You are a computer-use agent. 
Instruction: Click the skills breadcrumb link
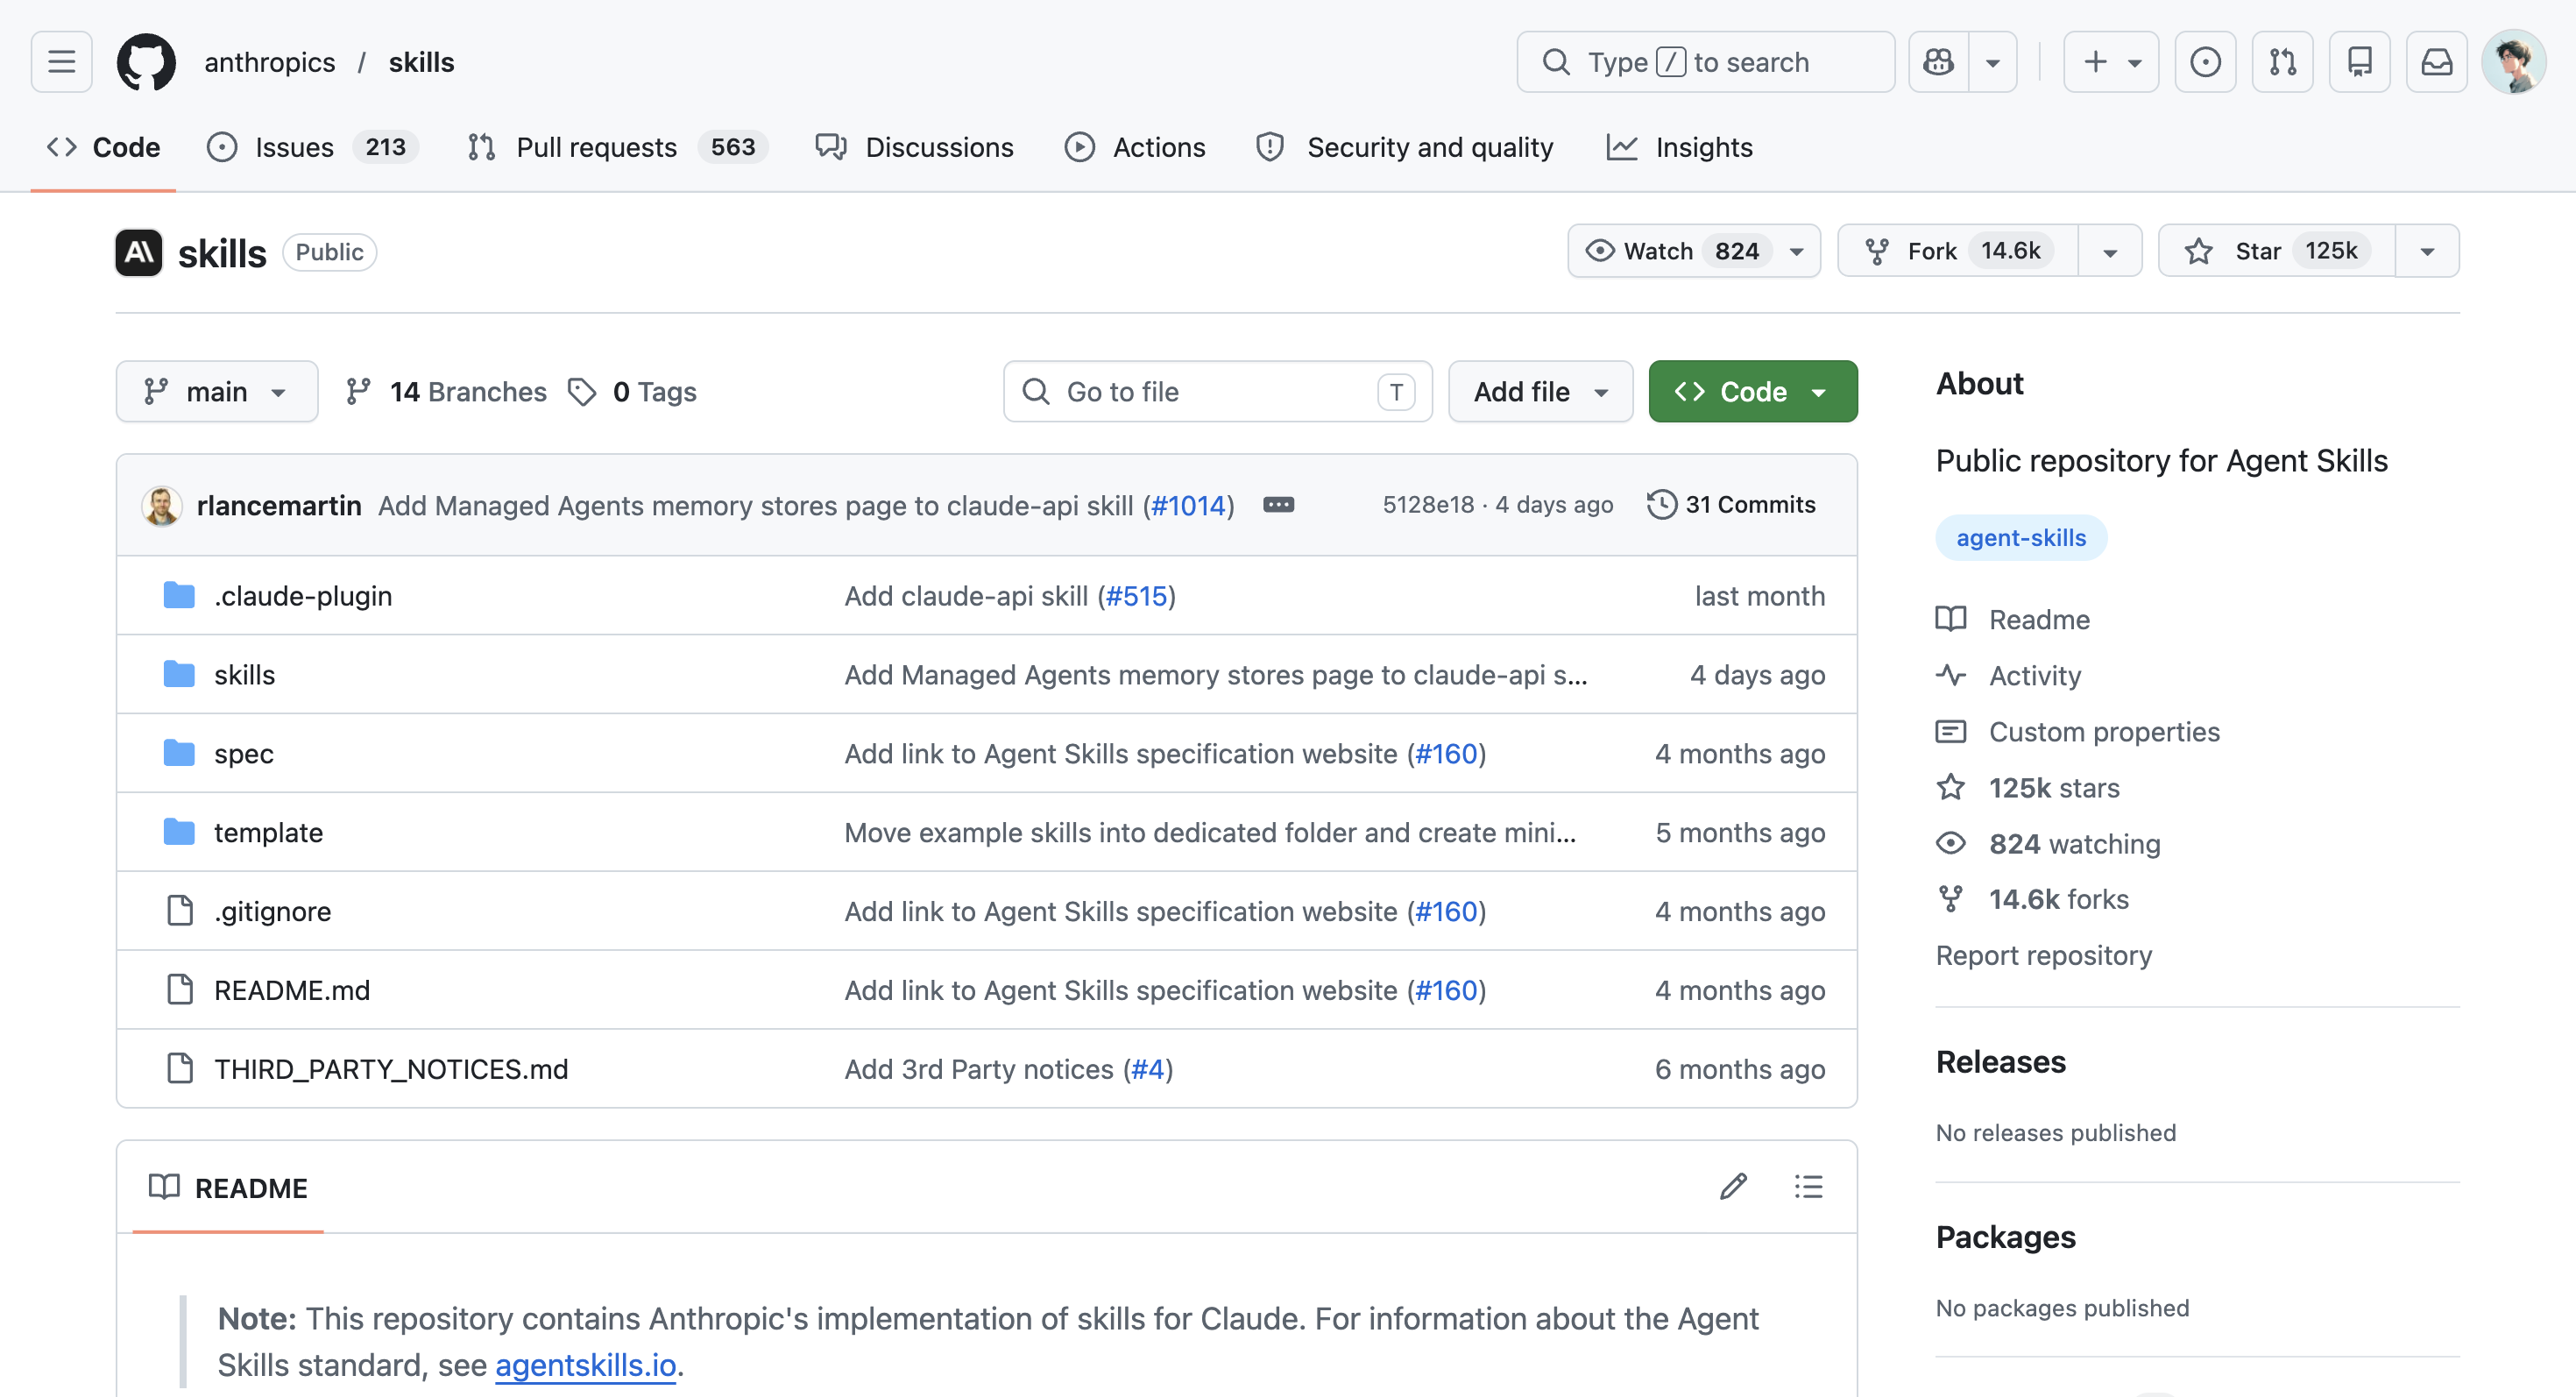pyautogui.click(x=421, y=62)
